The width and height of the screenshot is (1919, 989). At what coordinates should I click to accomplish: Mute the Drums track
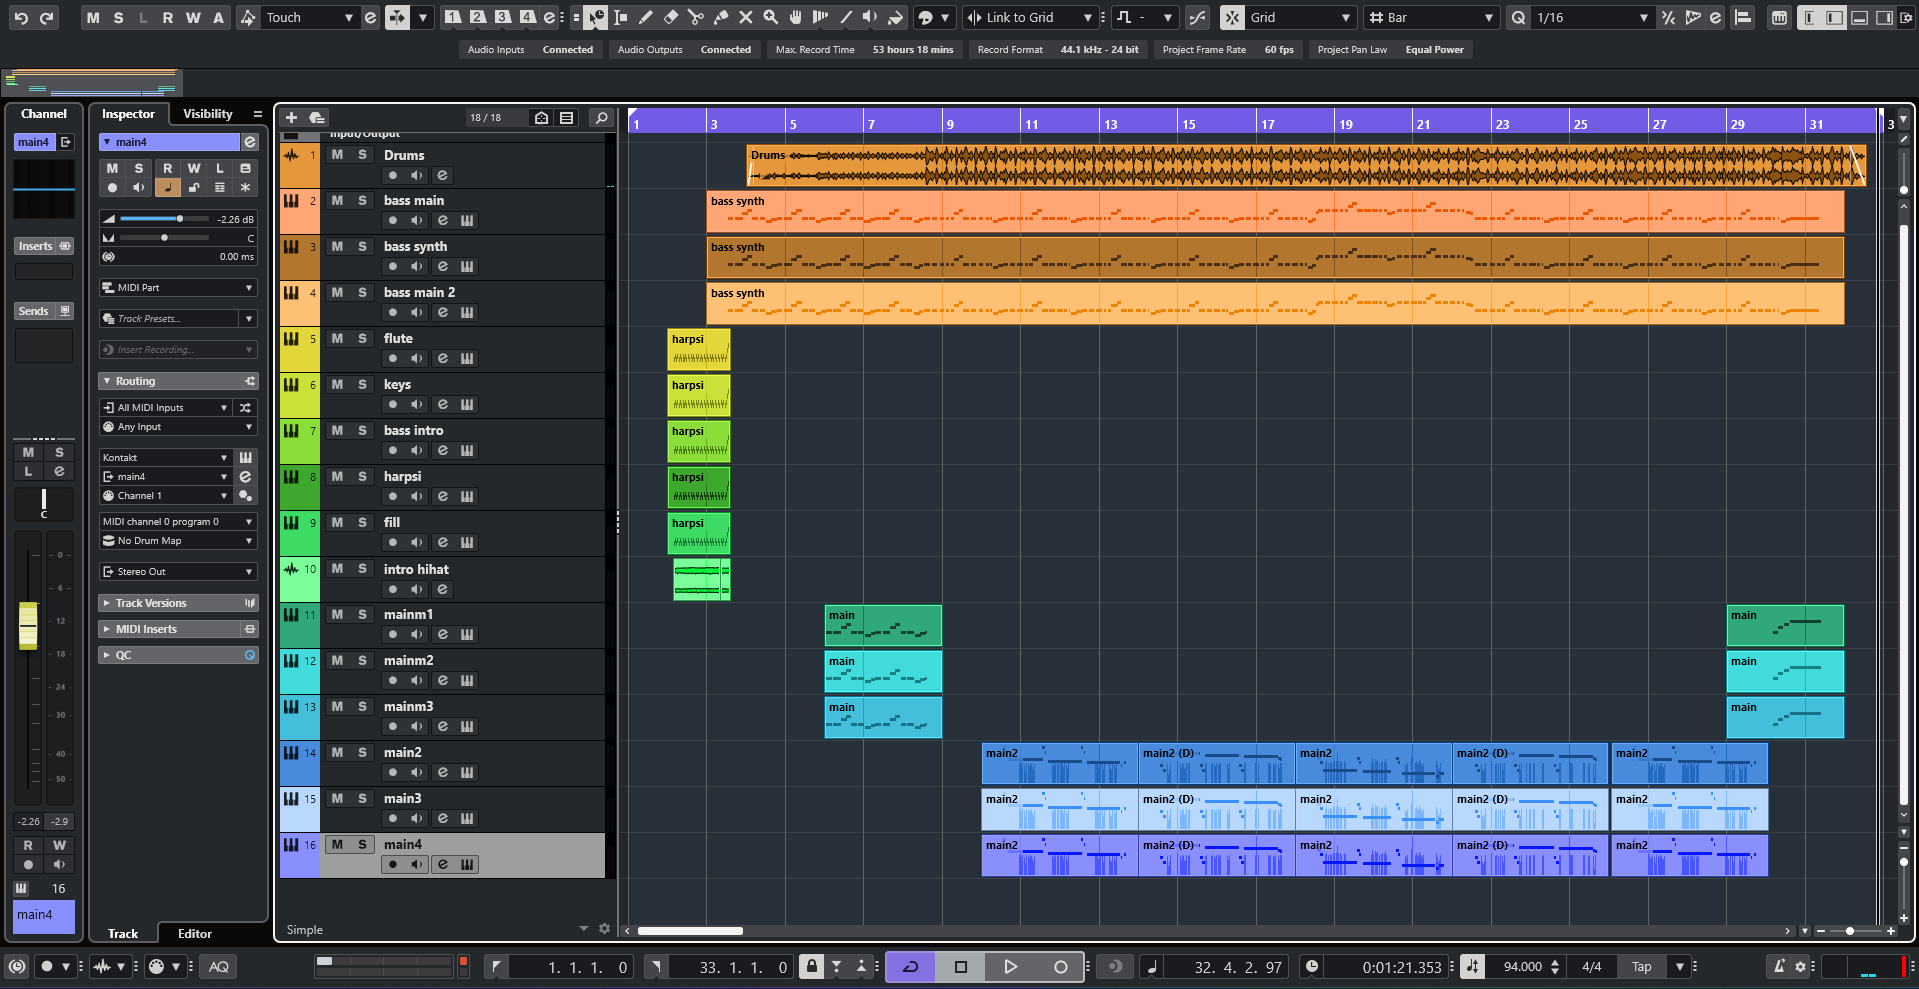click(x=337, y=155)
